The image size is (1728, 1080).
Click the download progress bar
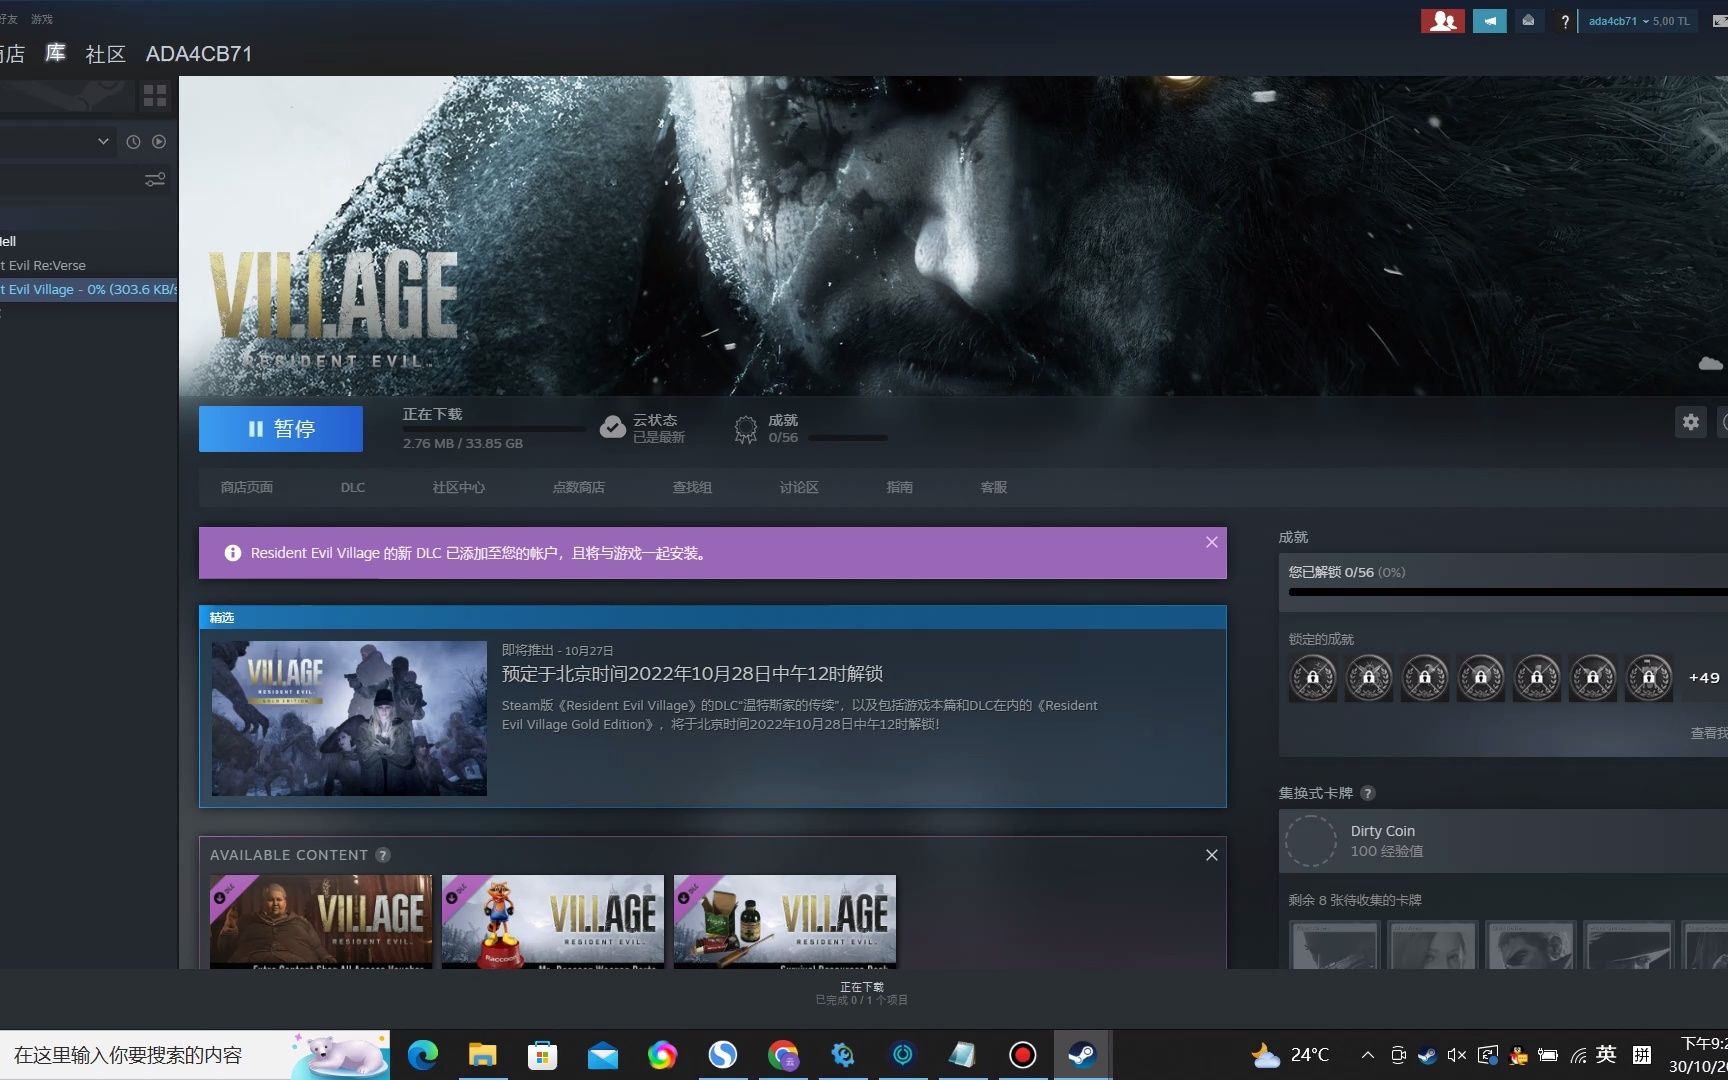pos(494,429)
